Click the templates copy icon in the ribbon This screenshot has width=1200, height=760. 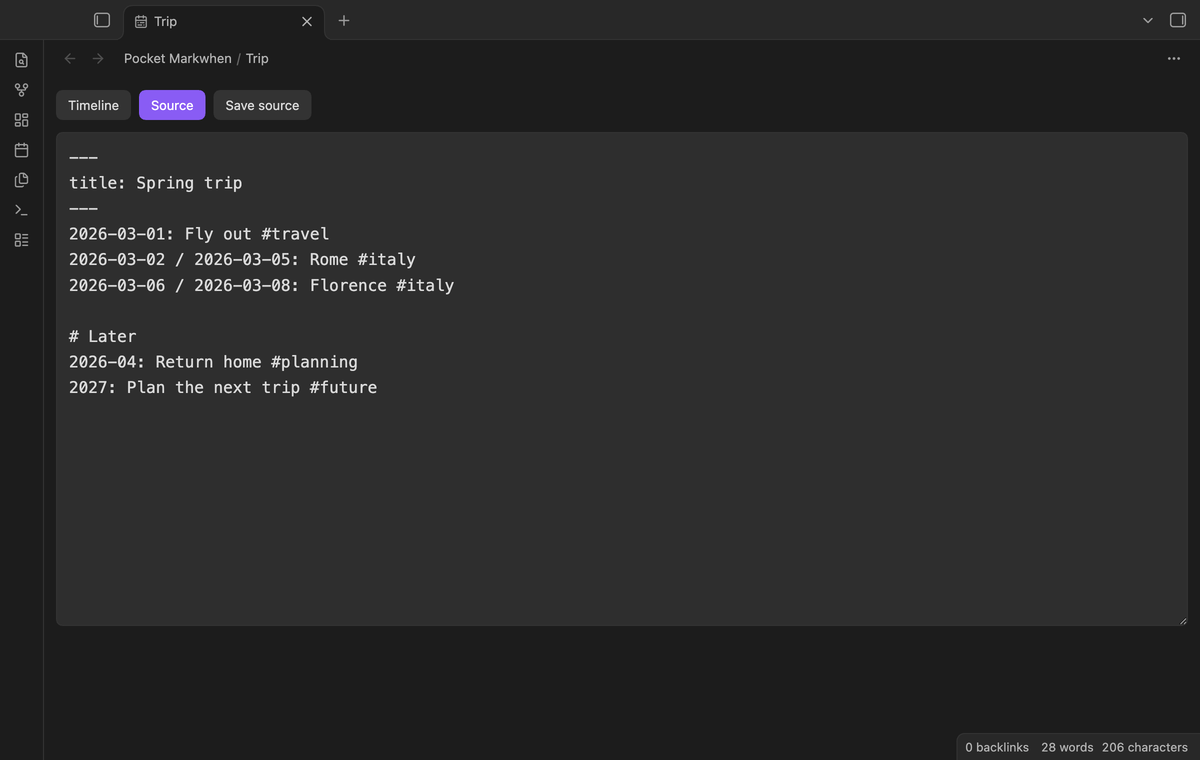[x=21, y=180]
